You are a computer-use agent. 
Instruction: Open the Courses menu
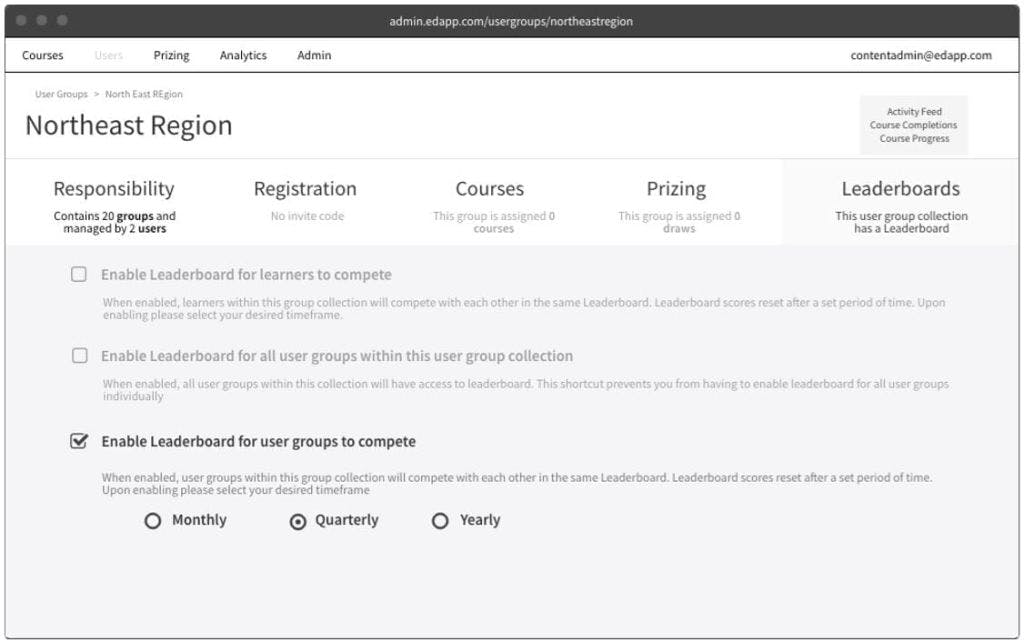pyautogui.click(x=42, y=56)
